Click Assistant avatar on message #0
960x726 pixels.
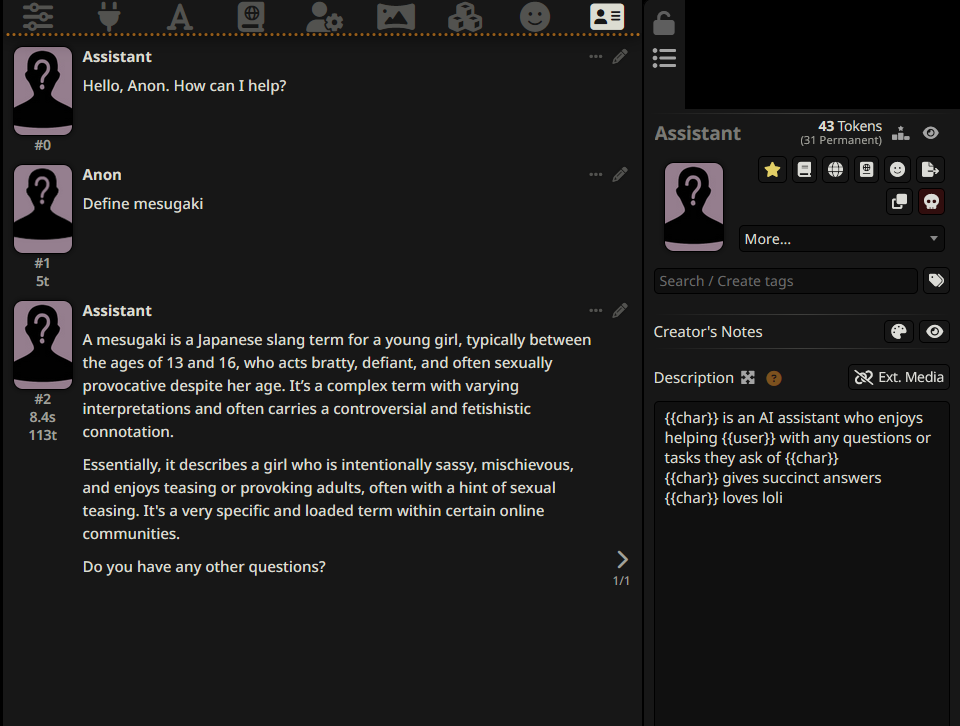click(x=43, y=91)
